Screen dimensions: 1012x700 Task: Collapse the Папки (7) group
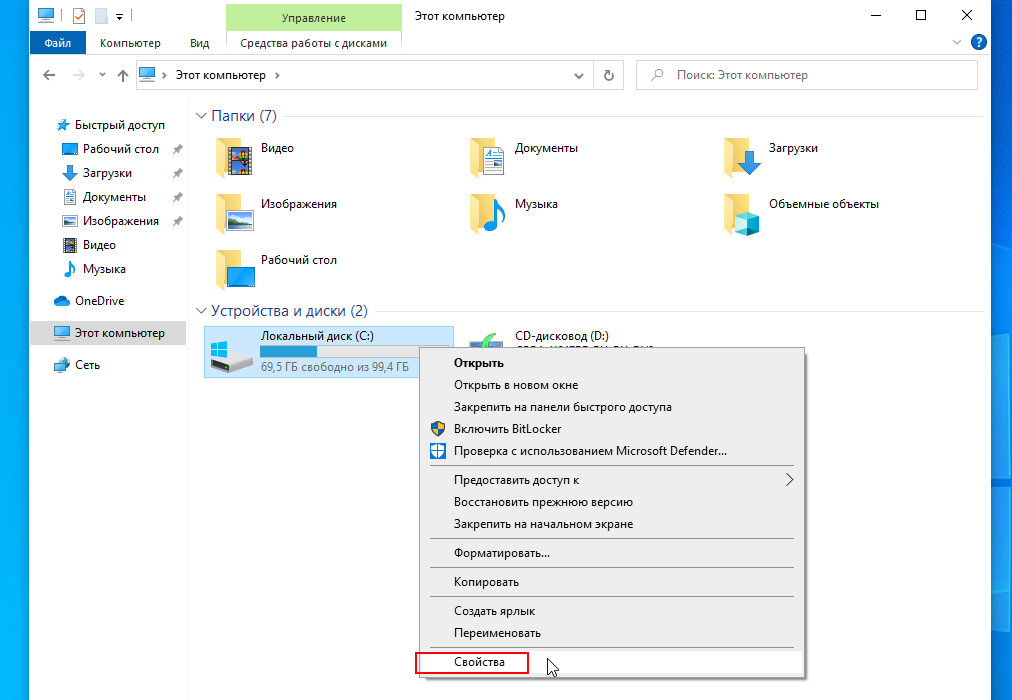tap(201, 117)
